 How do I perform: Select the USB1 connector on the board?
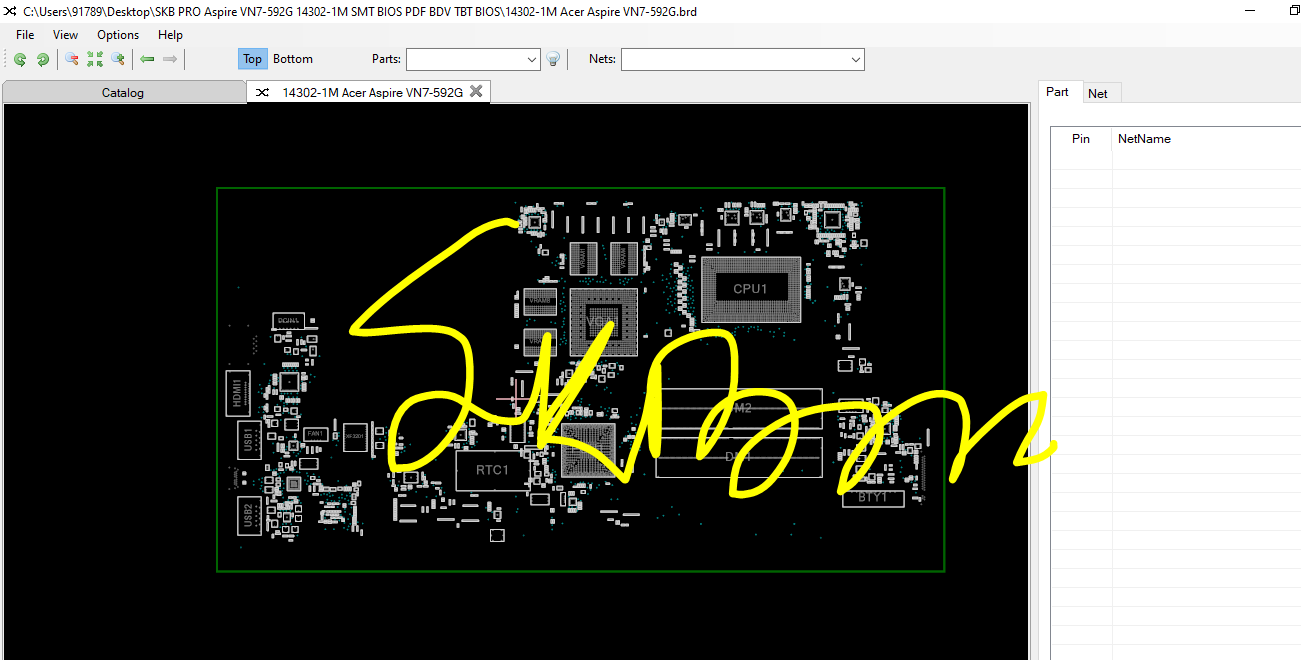(247, 440)
